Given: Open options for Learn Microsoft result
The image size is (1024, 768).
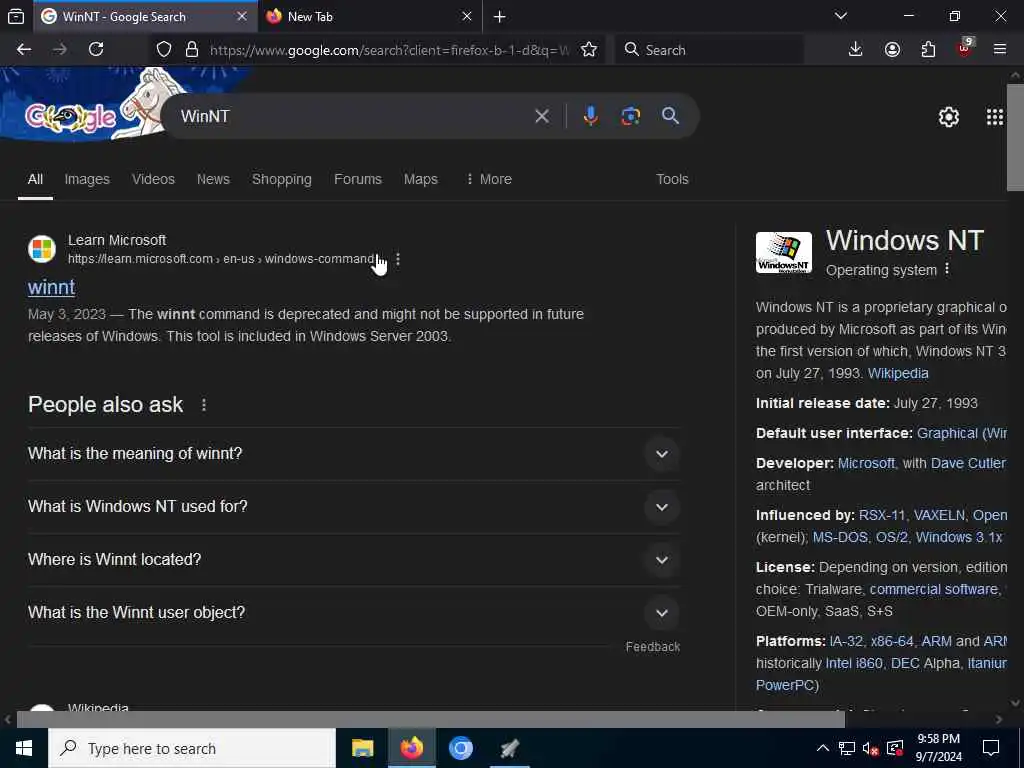Looking at the screenshot, I should click(x=398, y=259).
